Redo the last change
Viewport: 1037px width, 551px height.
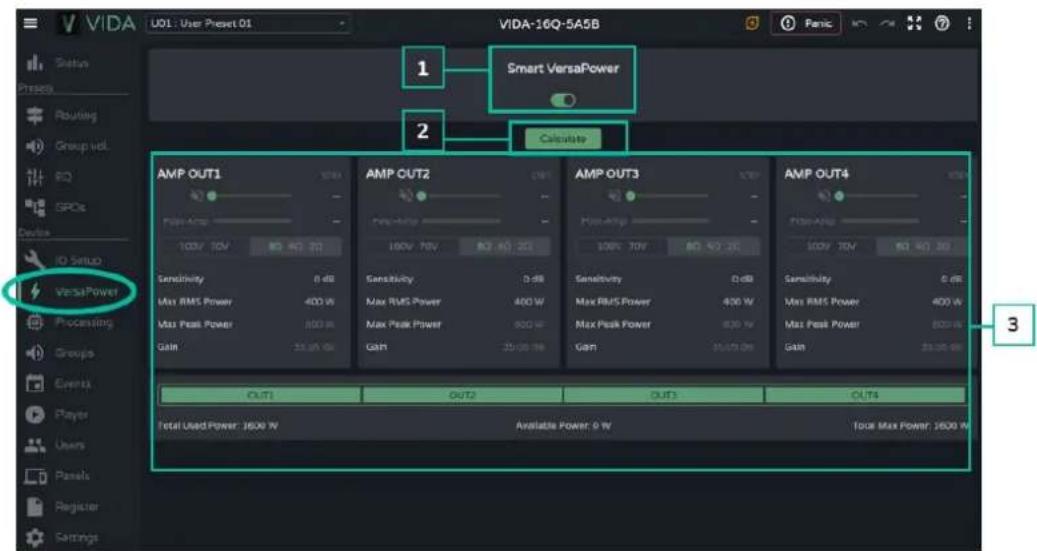tap(886, 24)
